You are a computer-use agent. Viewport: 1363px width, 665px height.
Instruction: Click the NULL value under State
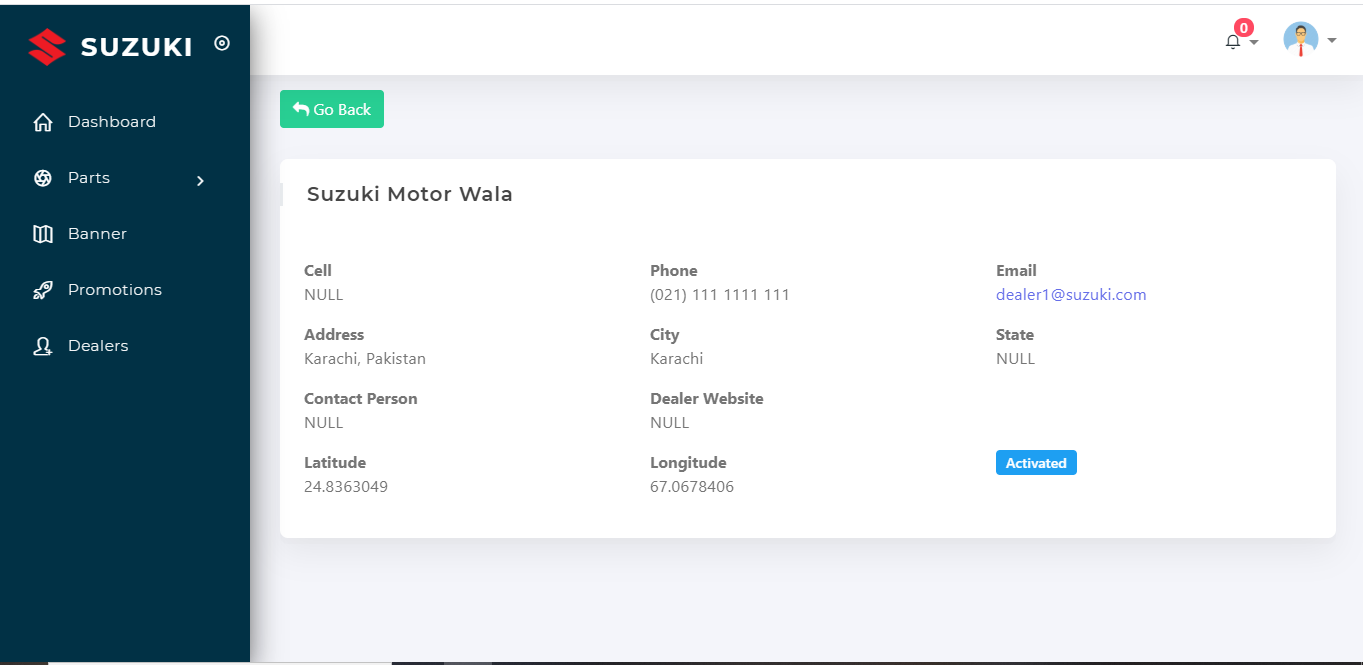click(1016, 359)
